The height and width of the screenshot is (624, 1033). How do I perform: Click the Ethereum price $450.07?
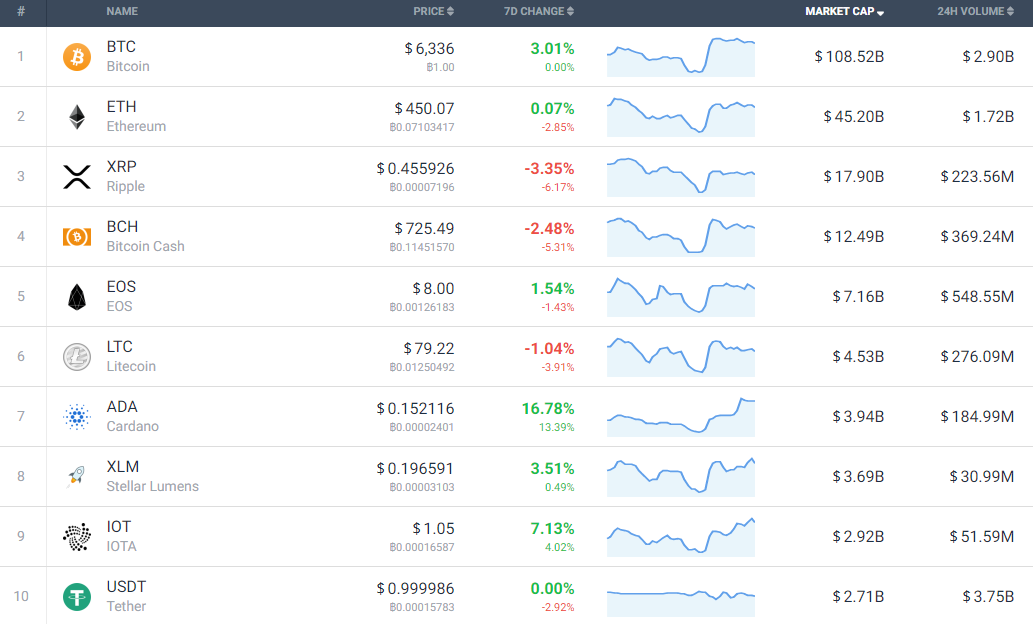point(424,109)
